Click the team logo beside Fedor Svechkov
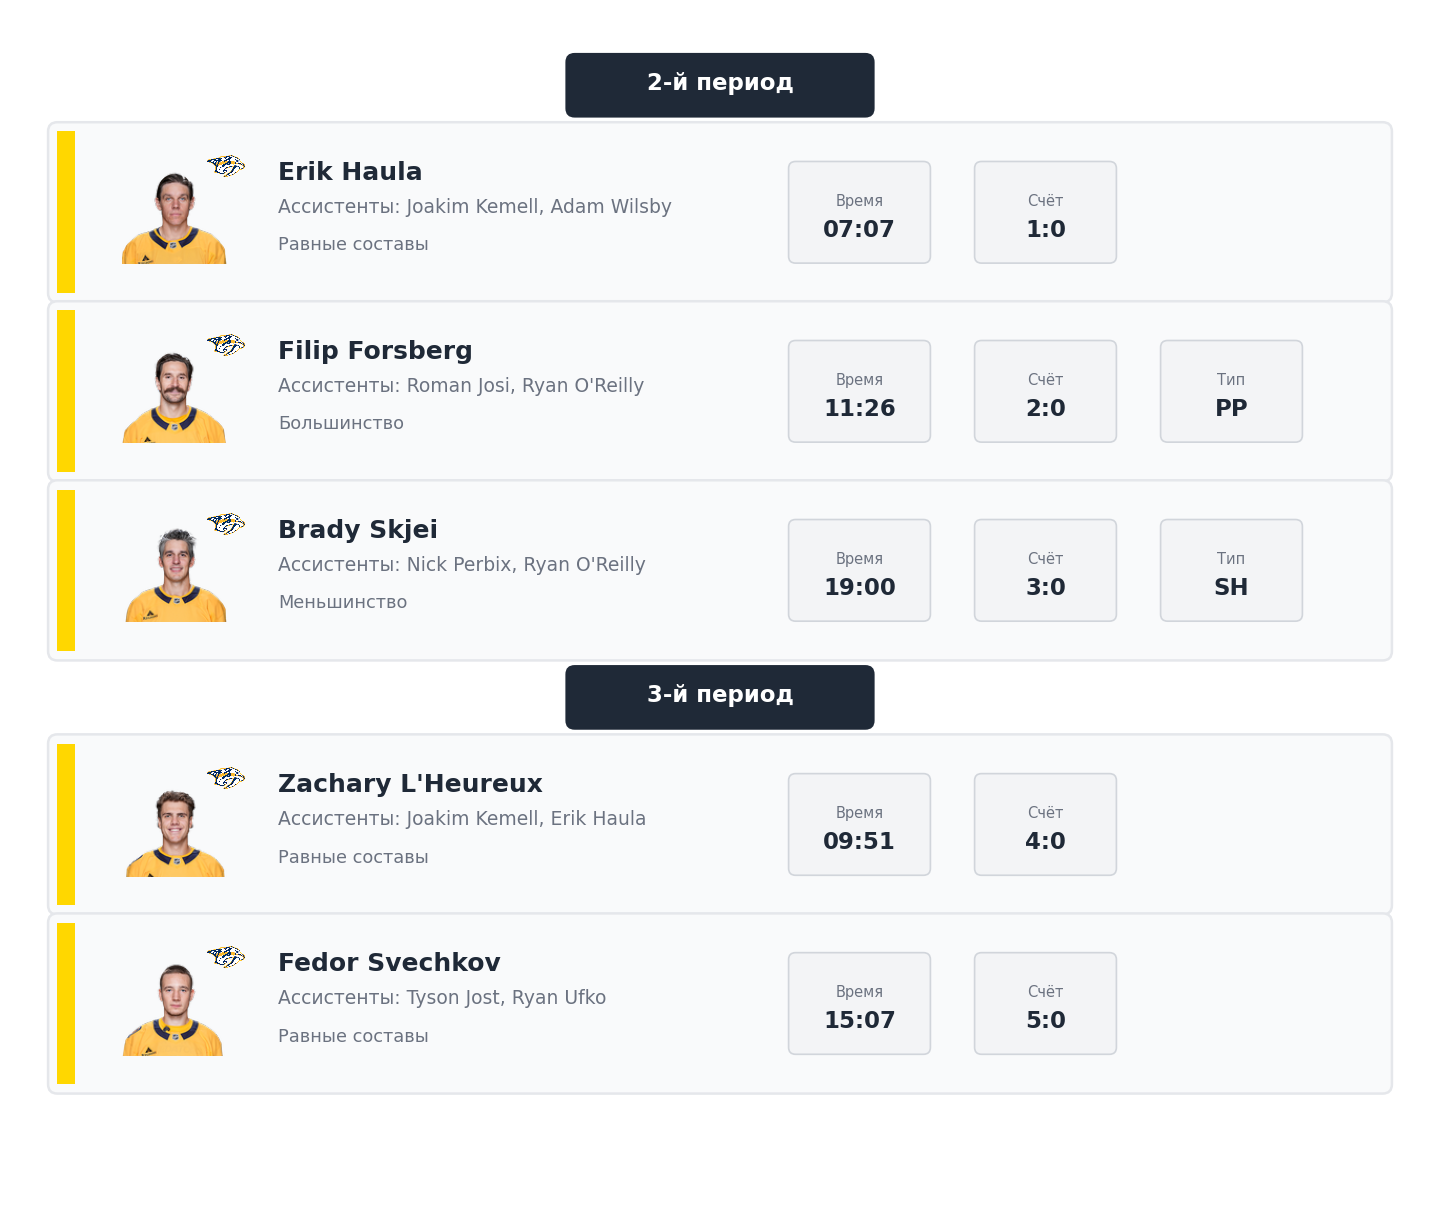 [226, 957]
